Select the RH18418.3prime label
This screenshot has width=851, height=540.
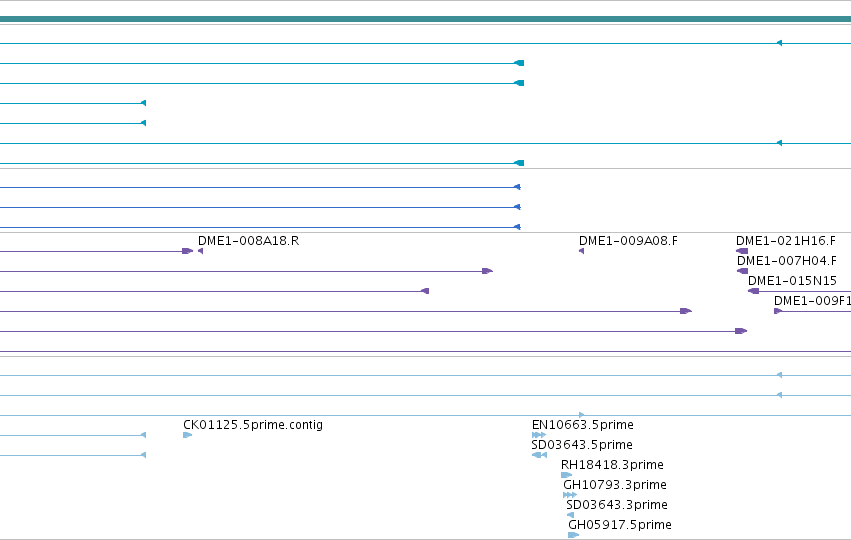click(612, 465)
